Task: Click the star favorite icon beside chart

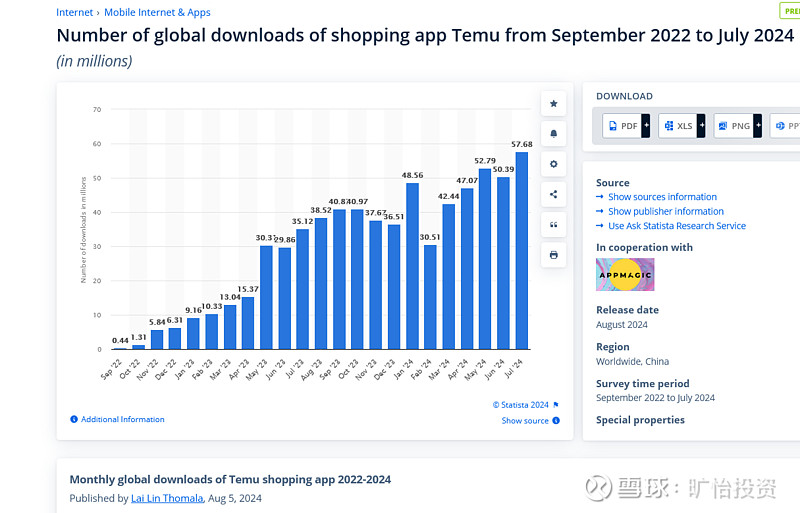Action: click(554, 104)
